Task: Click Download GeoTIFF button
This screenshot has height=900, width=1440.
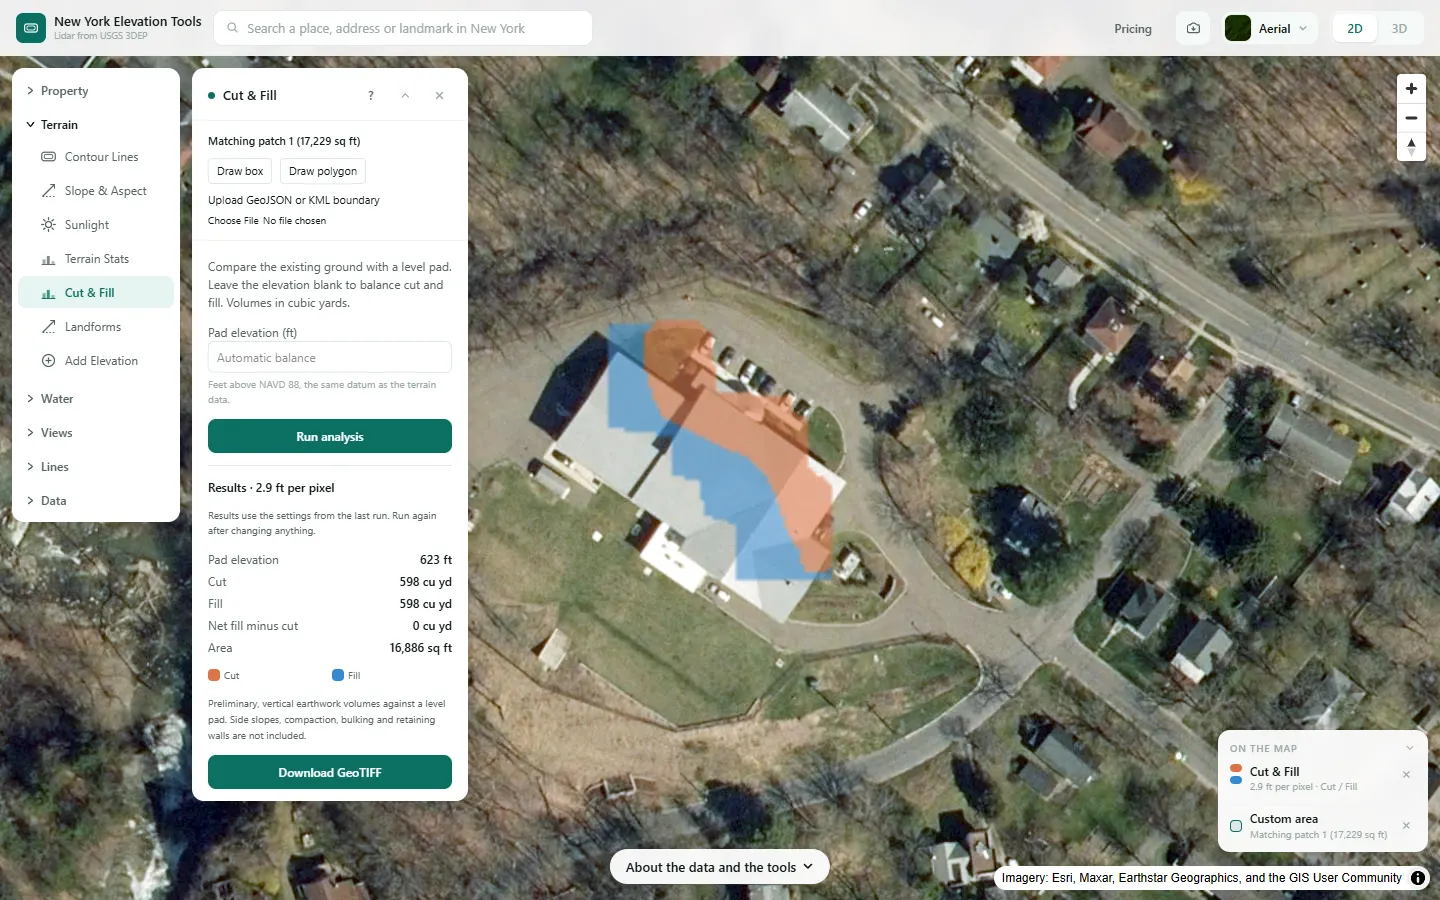Action: (x=330, y=772)
